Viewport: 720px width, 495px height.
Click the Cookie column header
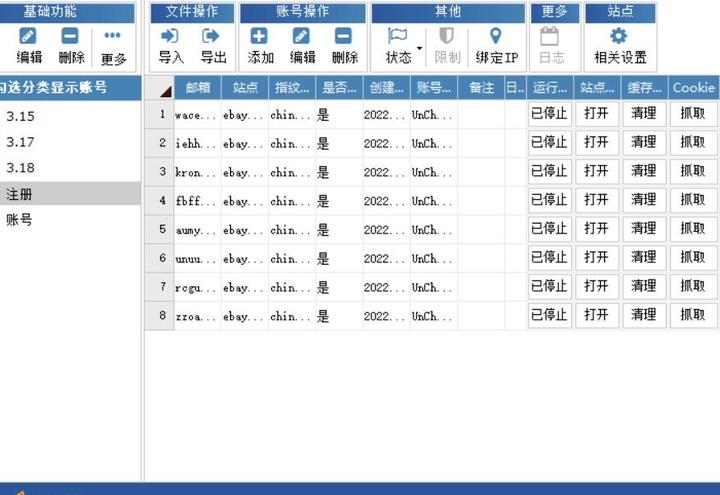pos(694,88)
